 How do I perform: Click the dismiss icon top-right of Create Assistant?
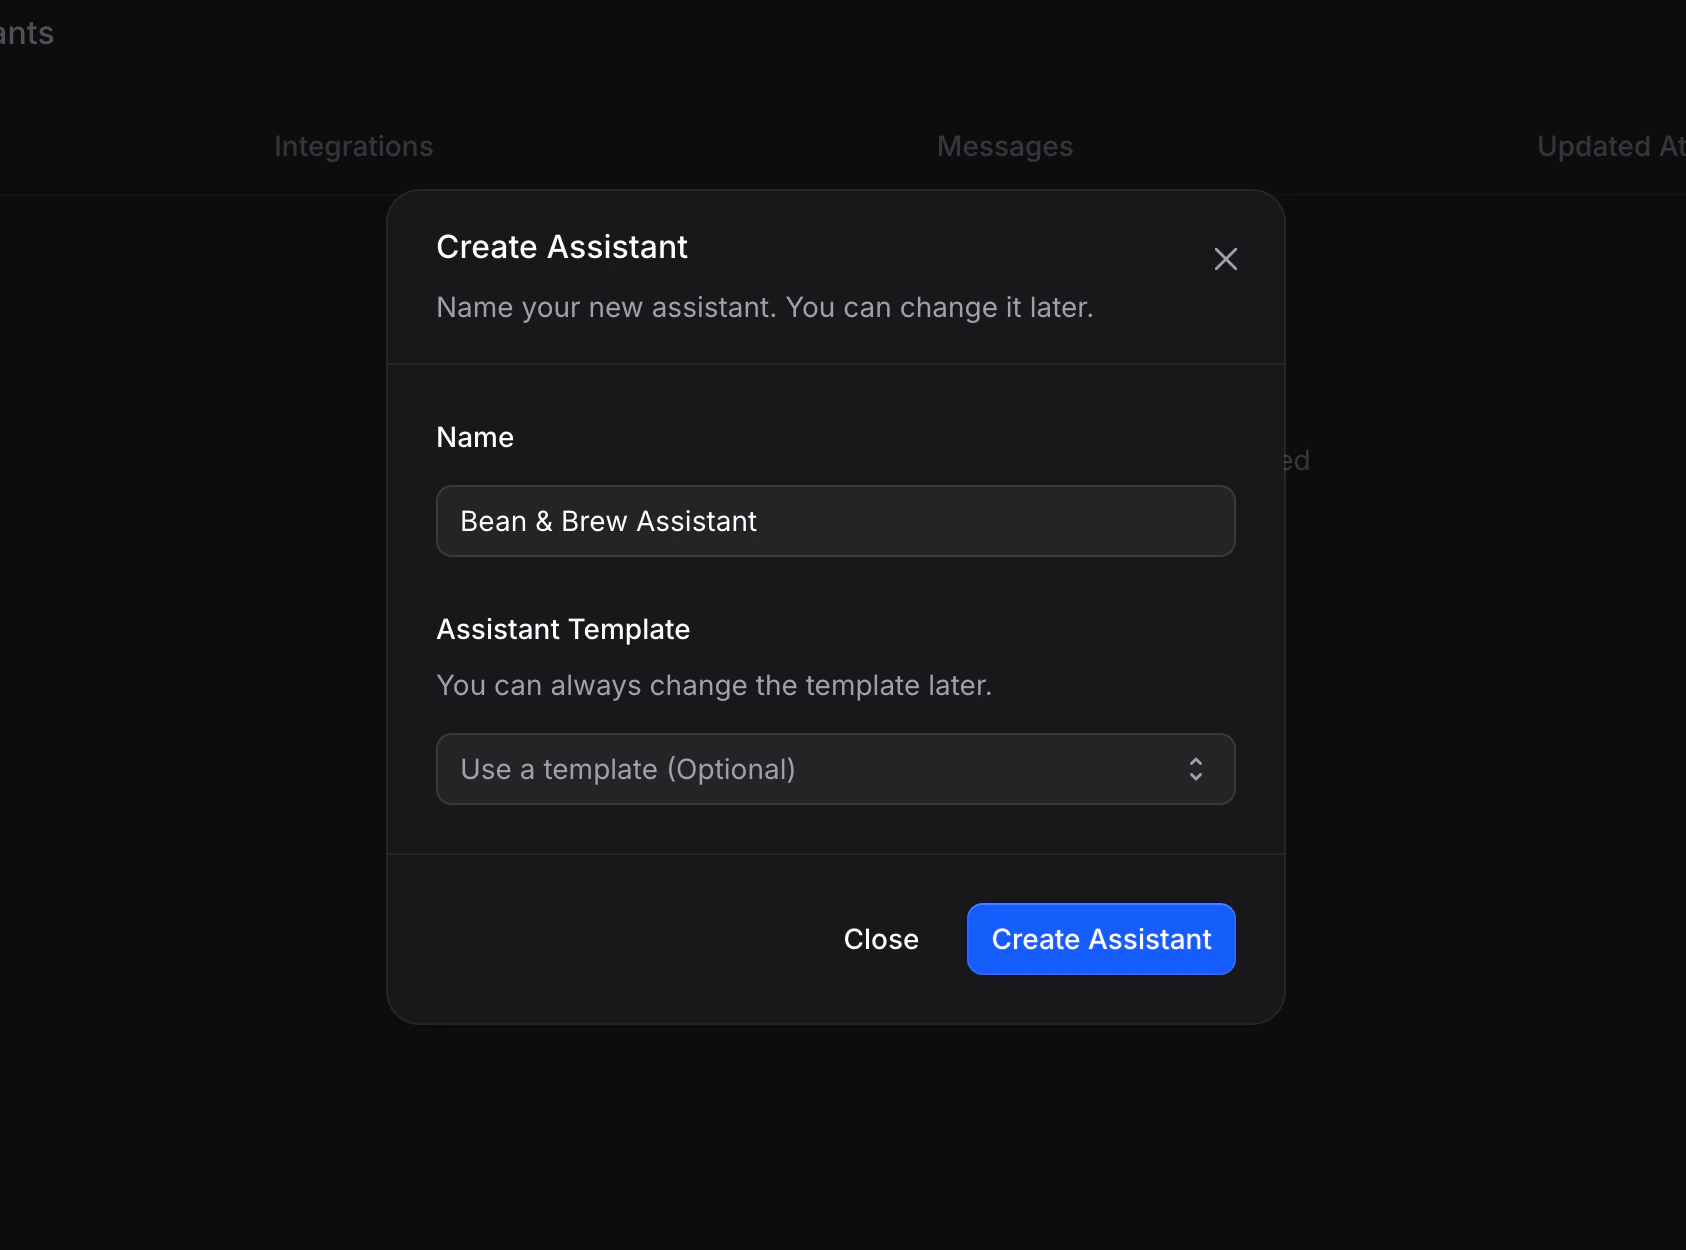pos(1225,259)
